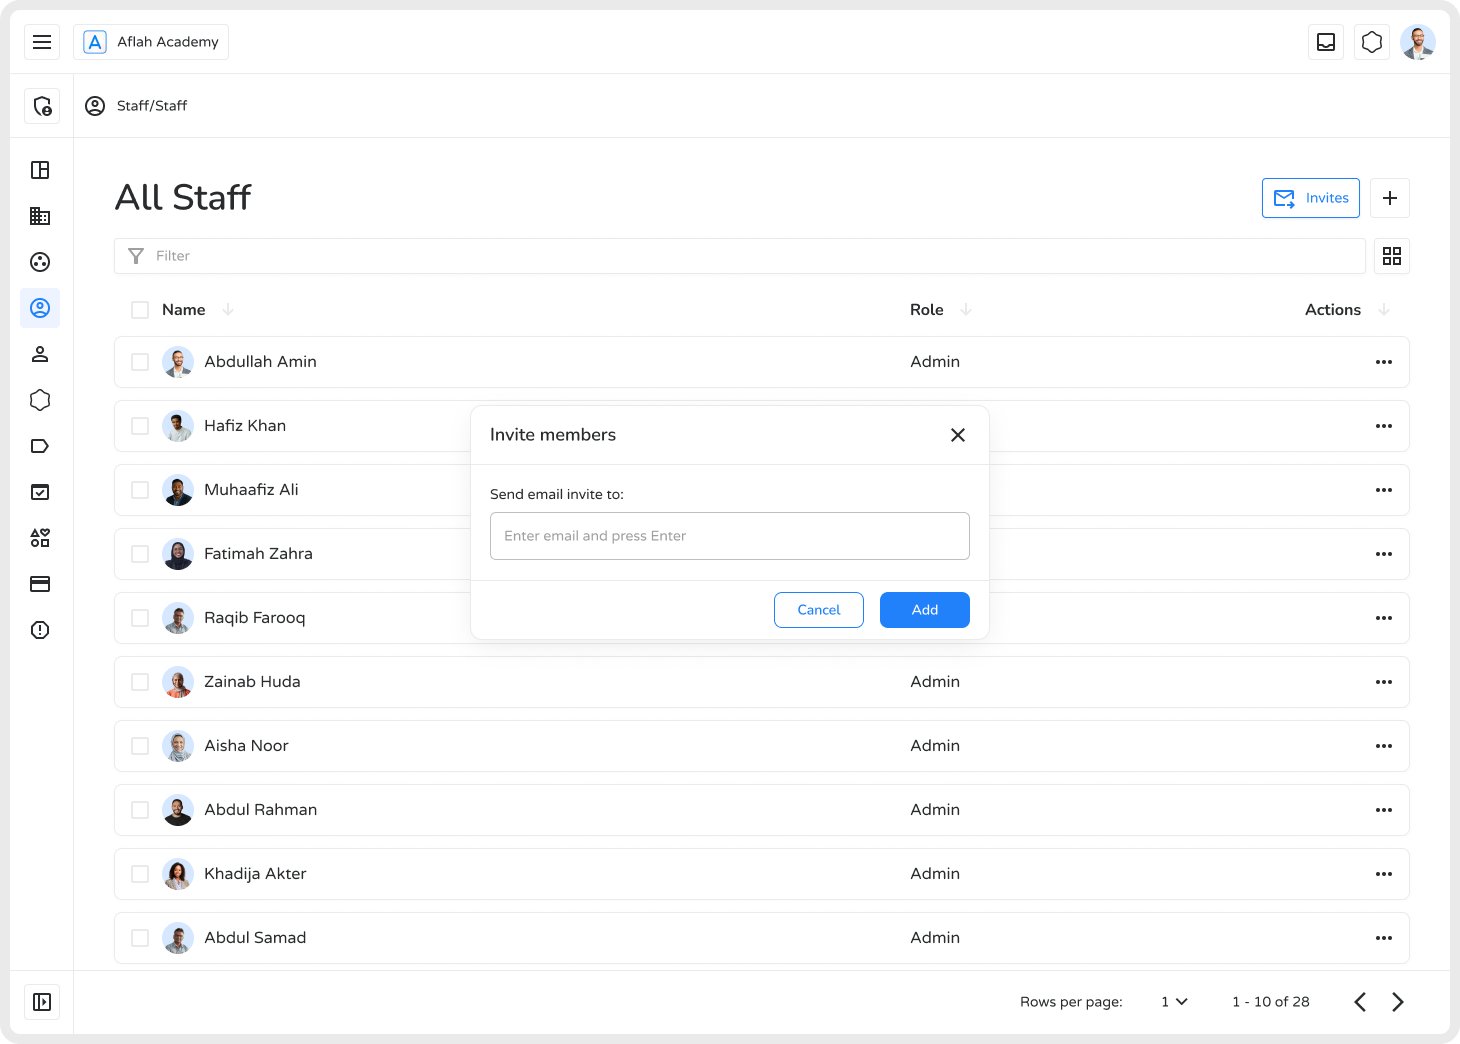Open the dashboard layout icon in sidebar
Screen dimensions: 1460x1044
pyautogui.click(x=40, y=170)
